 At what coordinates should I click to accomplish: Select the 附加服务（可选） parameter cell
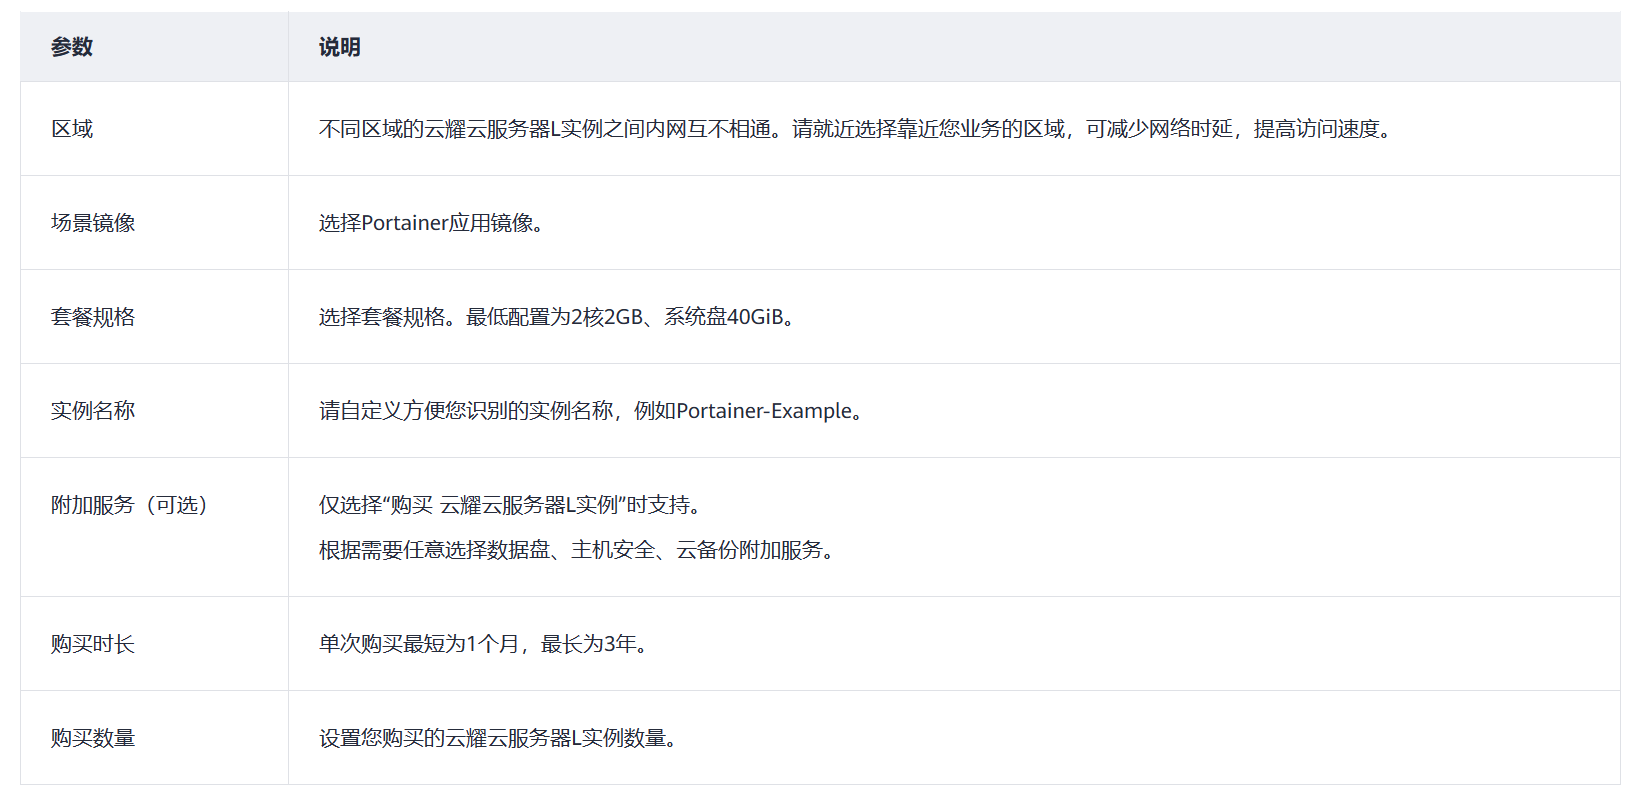coord(154,527)
